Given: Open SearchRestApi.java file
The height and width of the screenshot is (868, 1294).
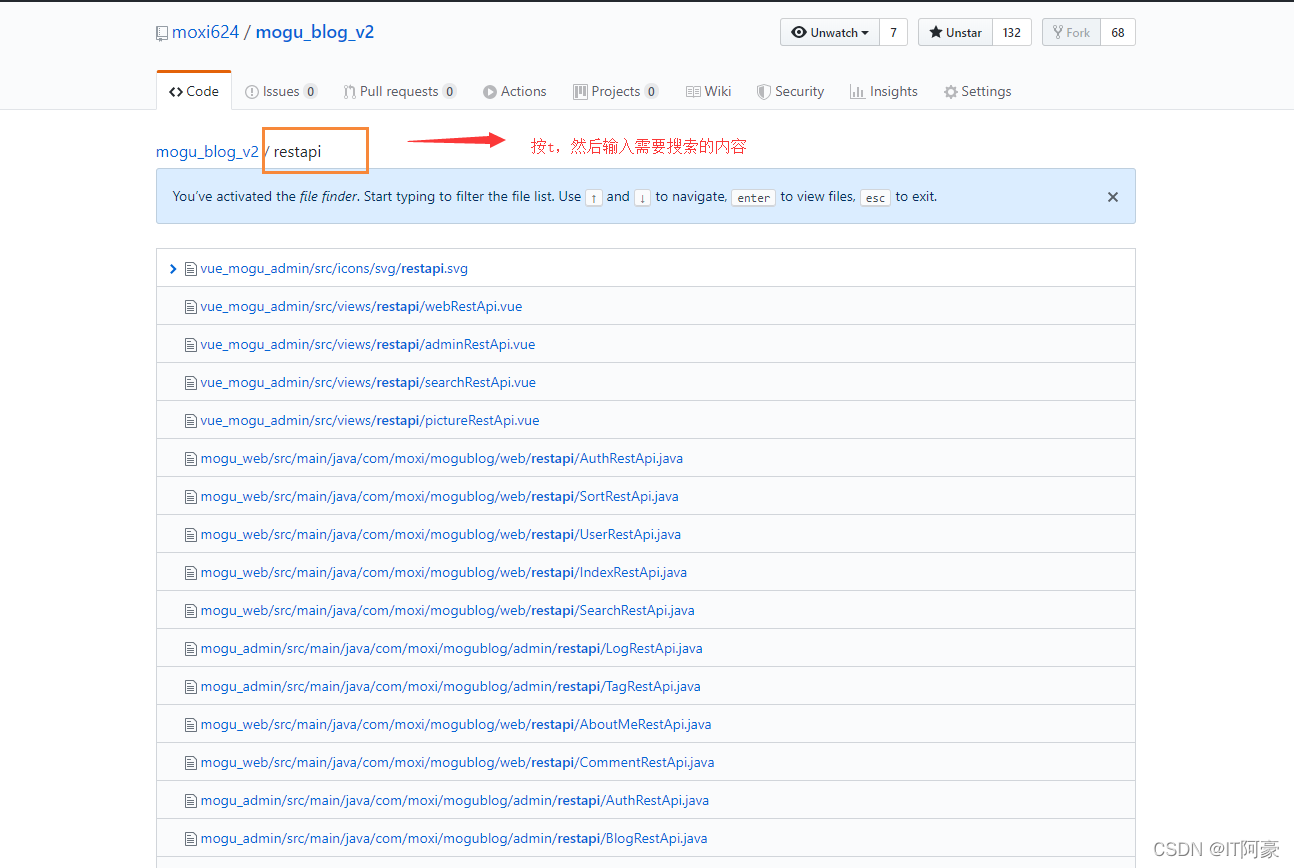Looking at the screenshot, I should point(447,610).
